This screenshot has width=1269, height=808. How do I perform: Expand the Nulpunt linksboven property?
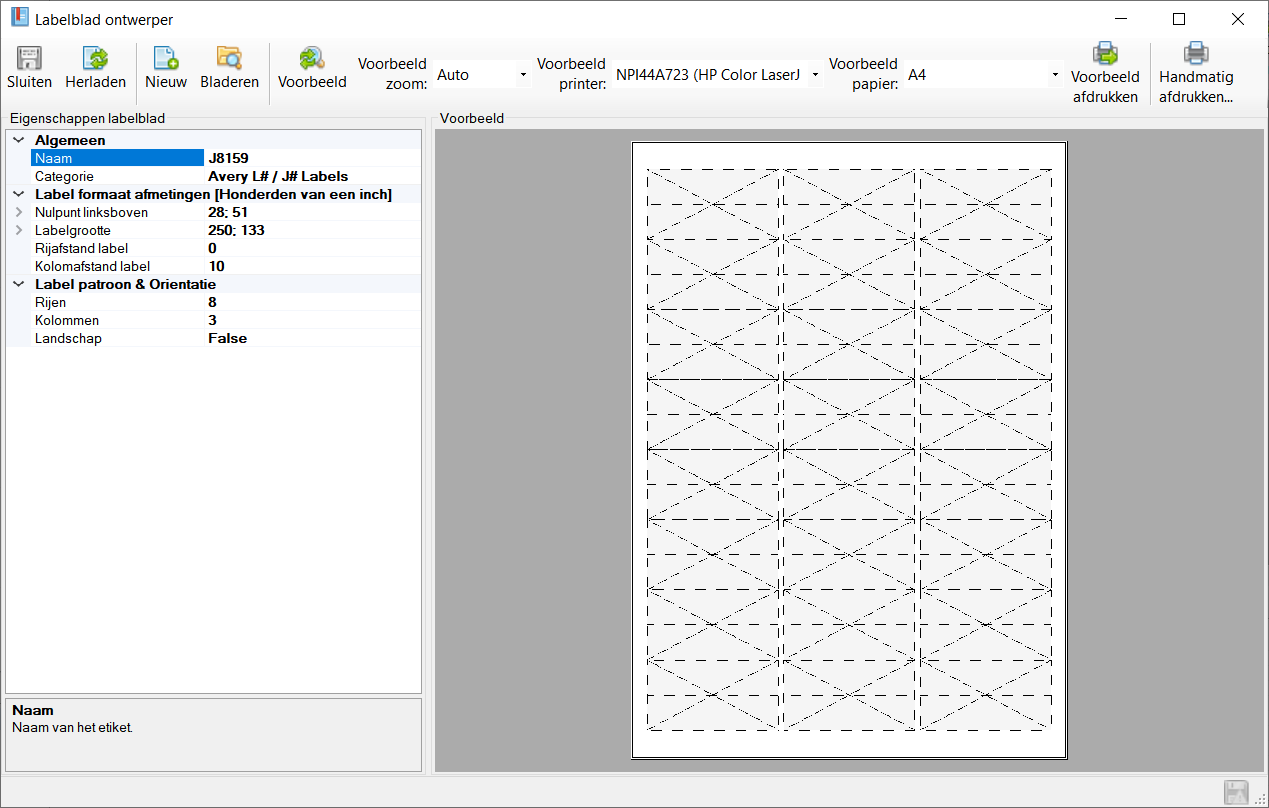pyautogui.click(x=18, y=212)
